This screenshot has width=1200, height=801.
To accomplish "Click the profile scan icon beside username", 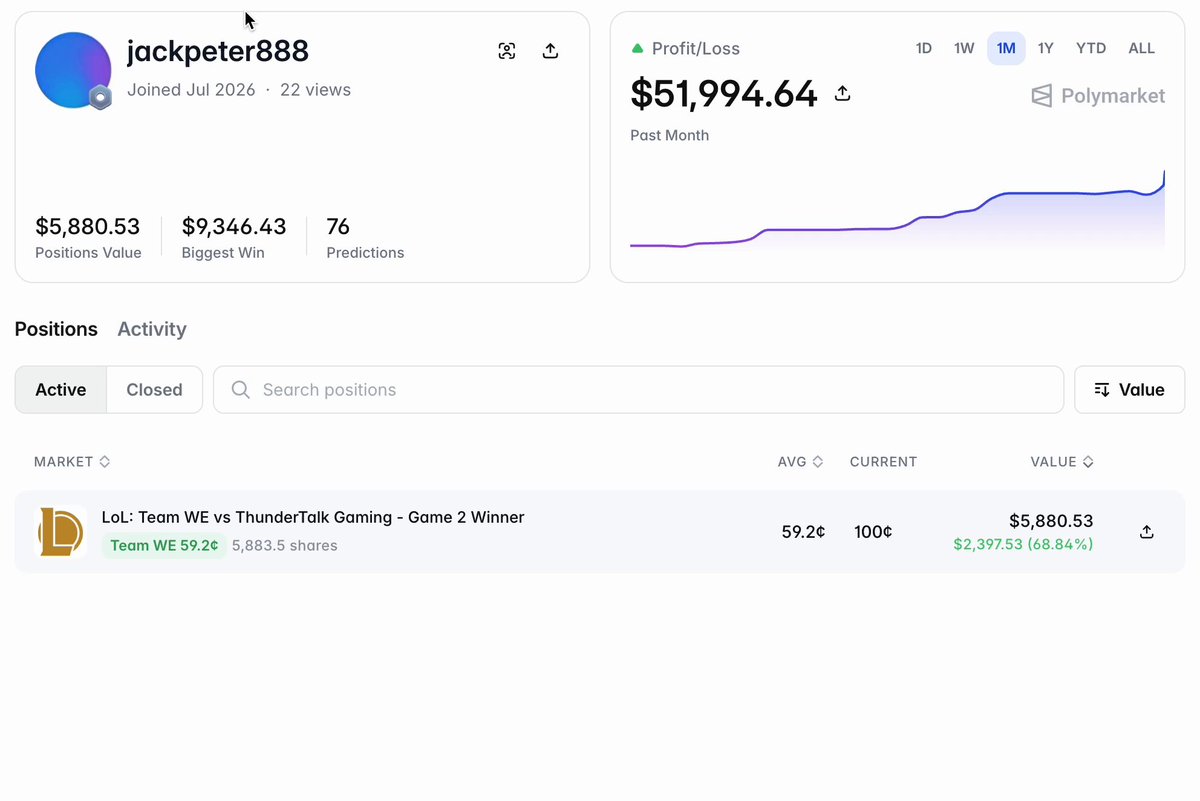I will coord(507,51).
